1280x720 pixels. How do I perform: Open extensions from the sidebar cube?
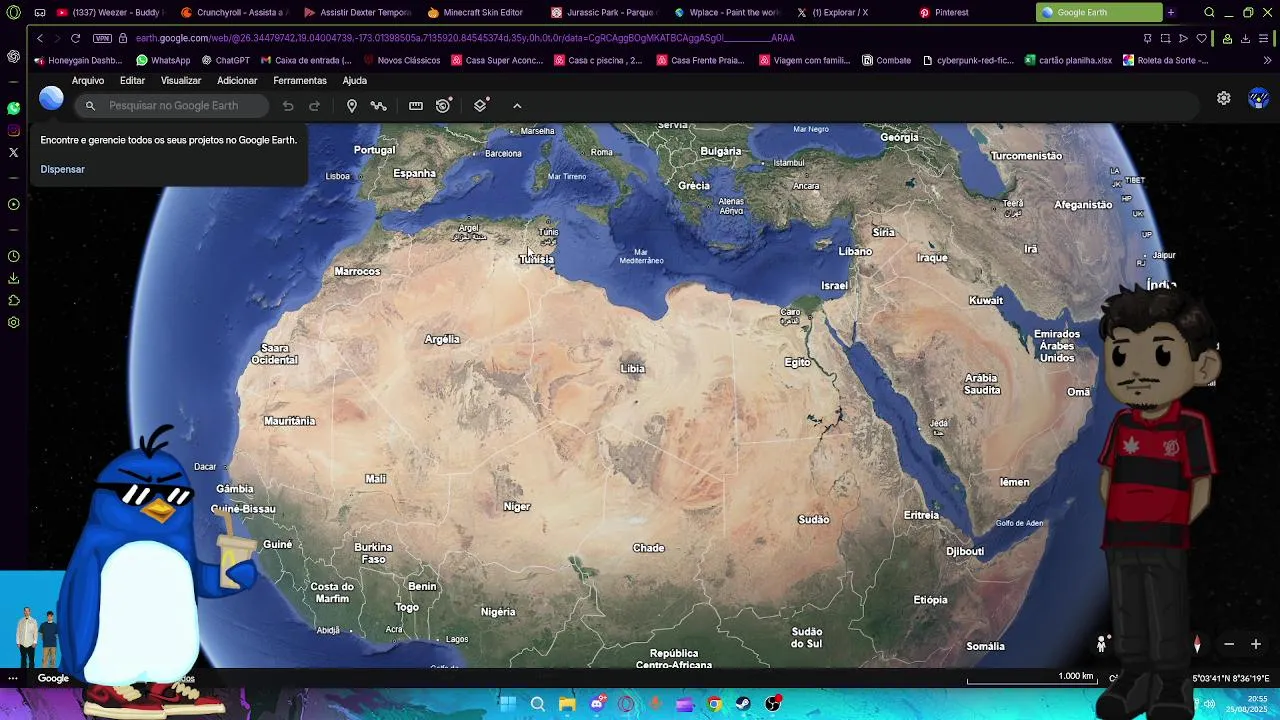13,300
